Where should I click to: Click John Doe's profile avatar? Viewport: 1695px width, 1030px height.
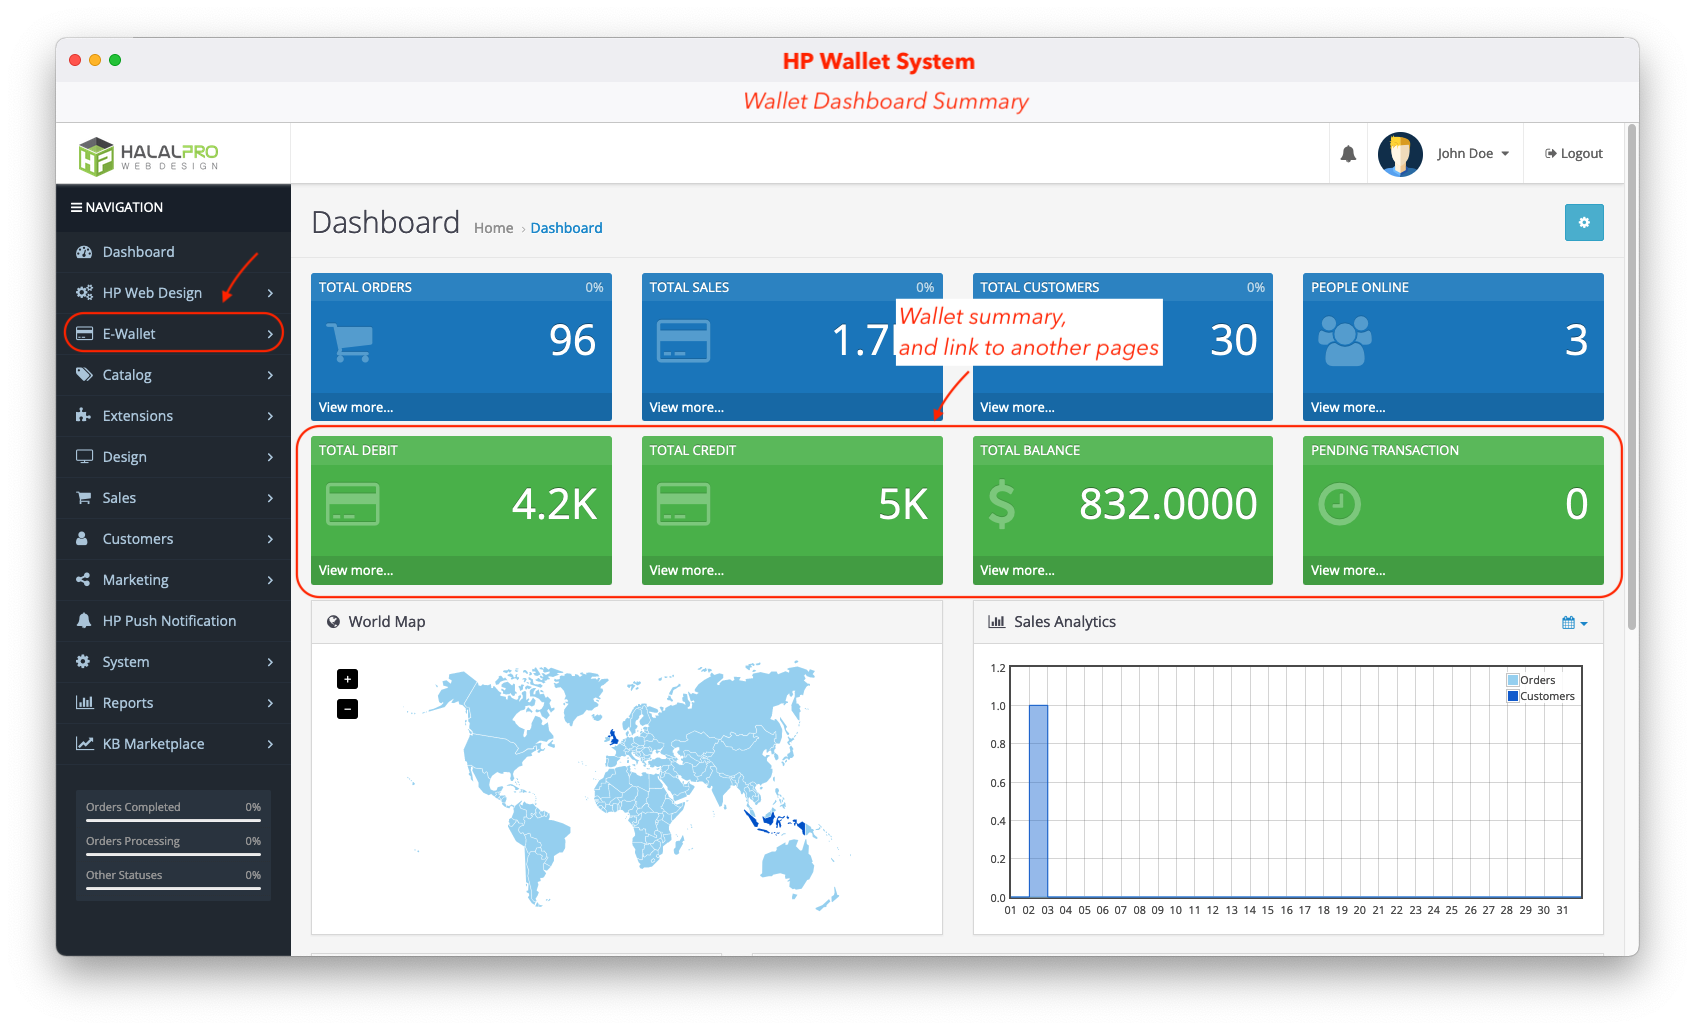[1399, 154]
